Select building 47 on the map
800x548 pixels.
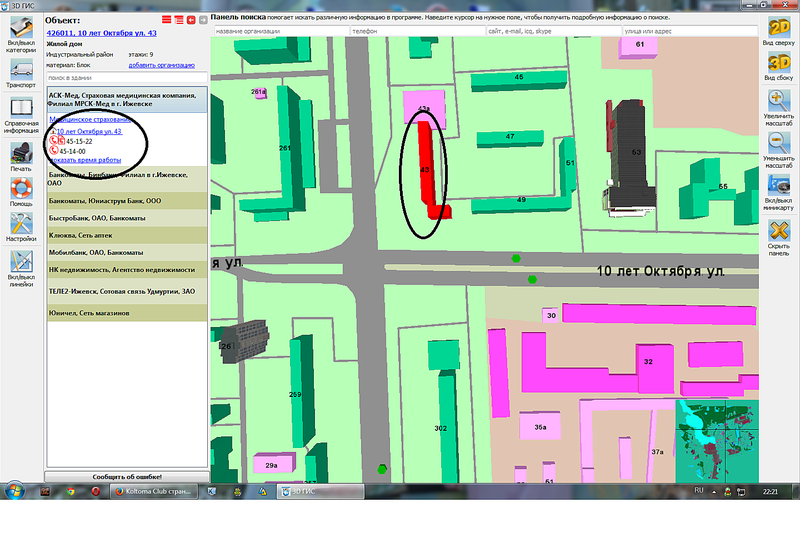pyautogui.click(x=510, y=138)
